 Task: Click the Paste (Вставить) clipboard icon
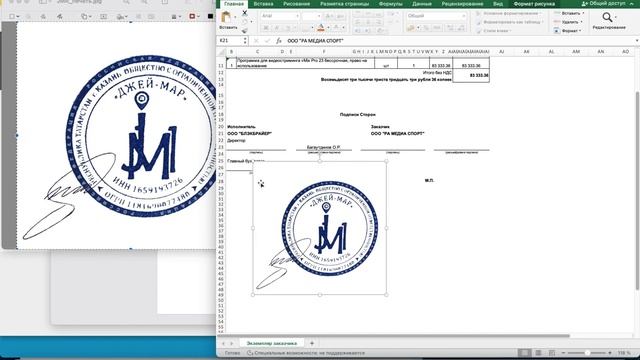click(x=226, y=17)
